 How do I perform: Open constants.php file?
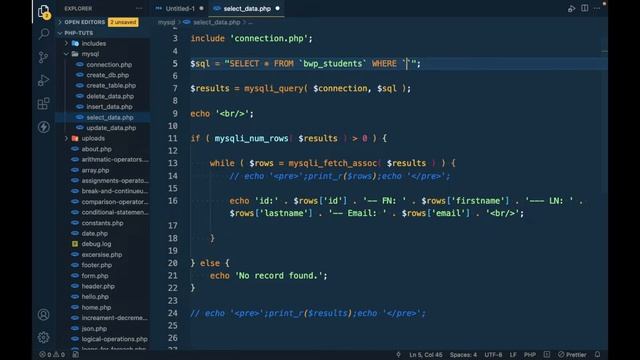pos(102,223)
